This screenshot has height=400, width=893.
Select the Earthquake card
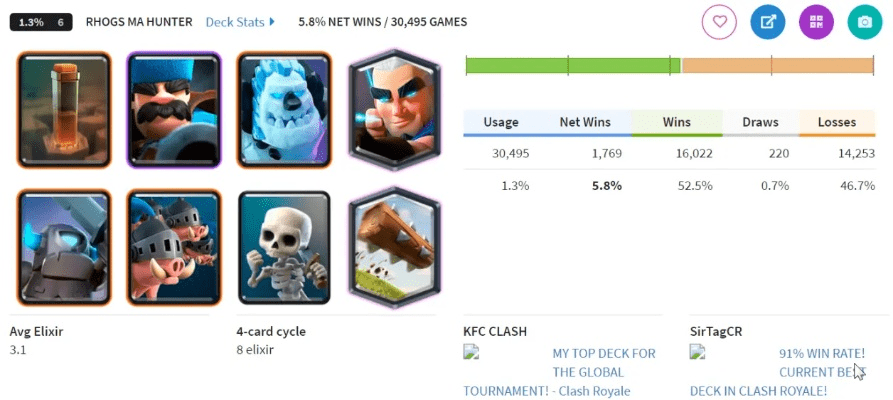tap(64, 110)
